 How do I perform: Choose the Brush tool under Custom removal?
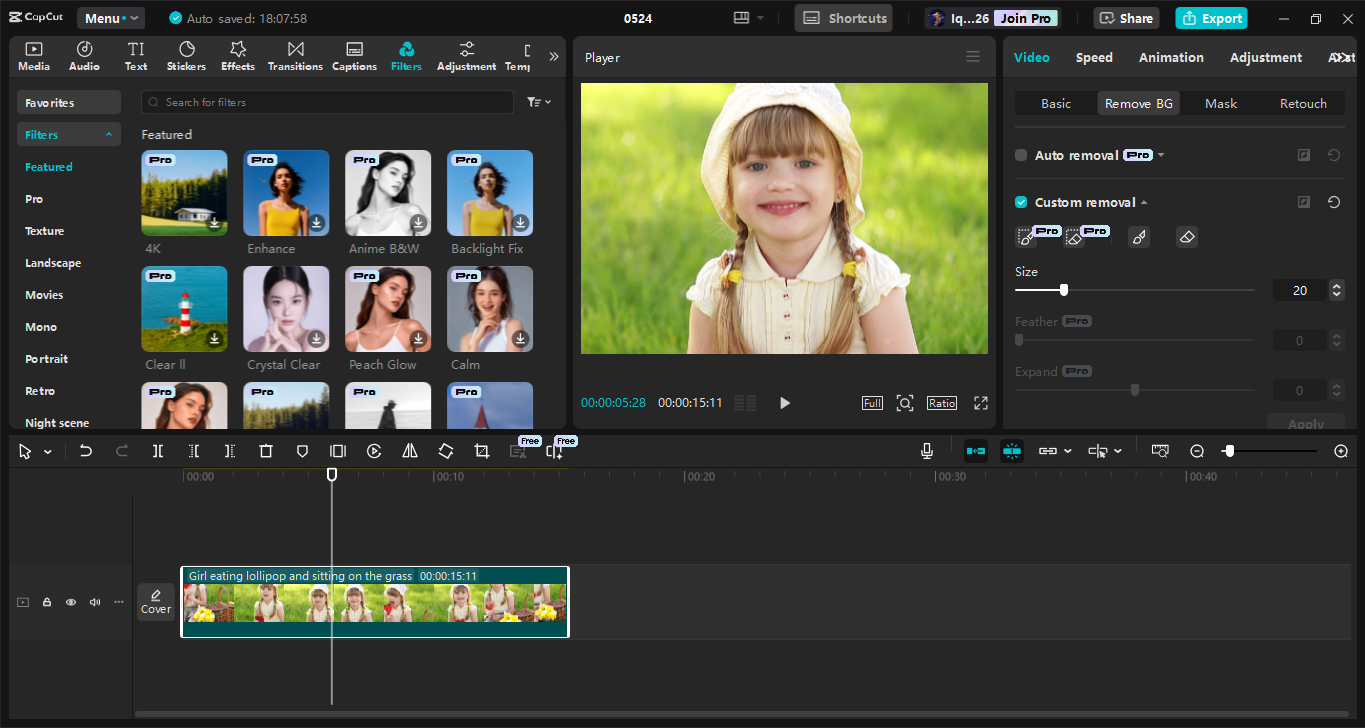click(1138, 237)
